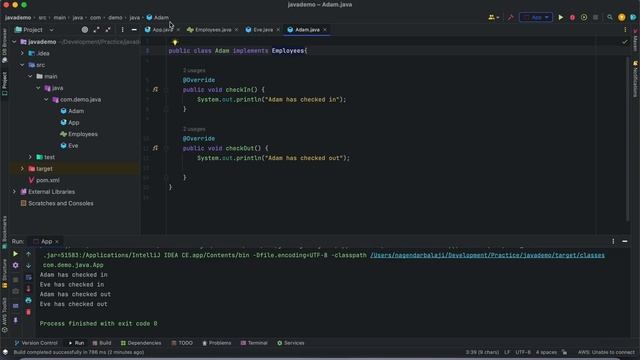Stop the process from the main toolbar

coord(596,18)
